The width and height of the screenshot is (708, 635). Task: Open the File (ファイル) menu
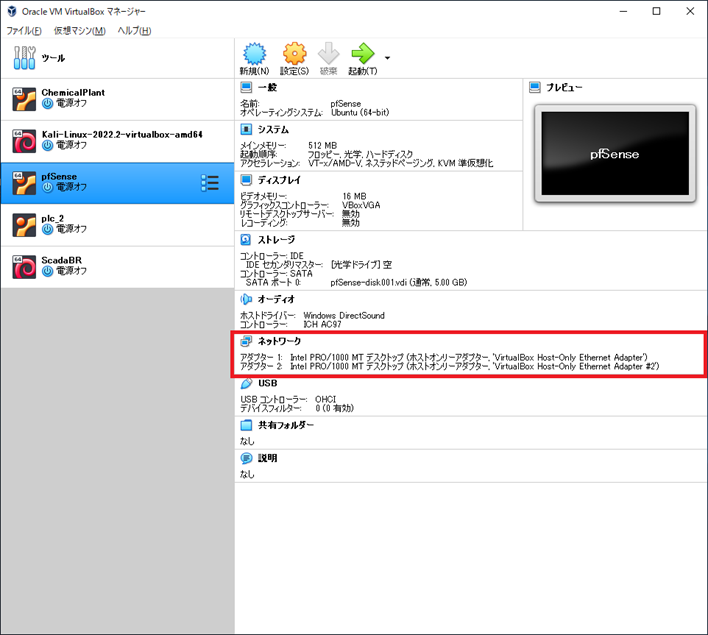point(24,31)
